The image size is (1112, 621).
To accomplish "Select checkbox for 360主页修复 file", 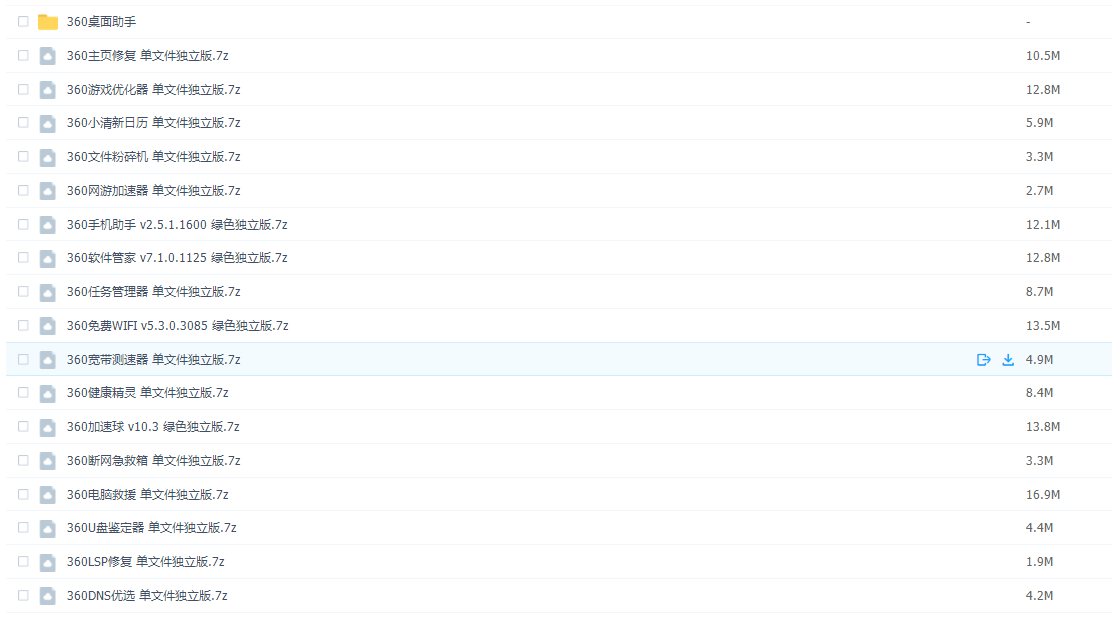I will pyautogui.click(x=23, y=55).
